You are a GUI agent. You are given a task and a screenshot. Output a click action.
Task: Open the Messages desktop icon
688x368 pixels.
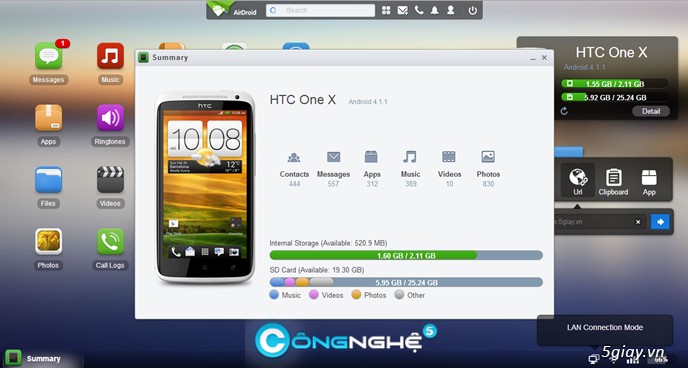(48, 56)
